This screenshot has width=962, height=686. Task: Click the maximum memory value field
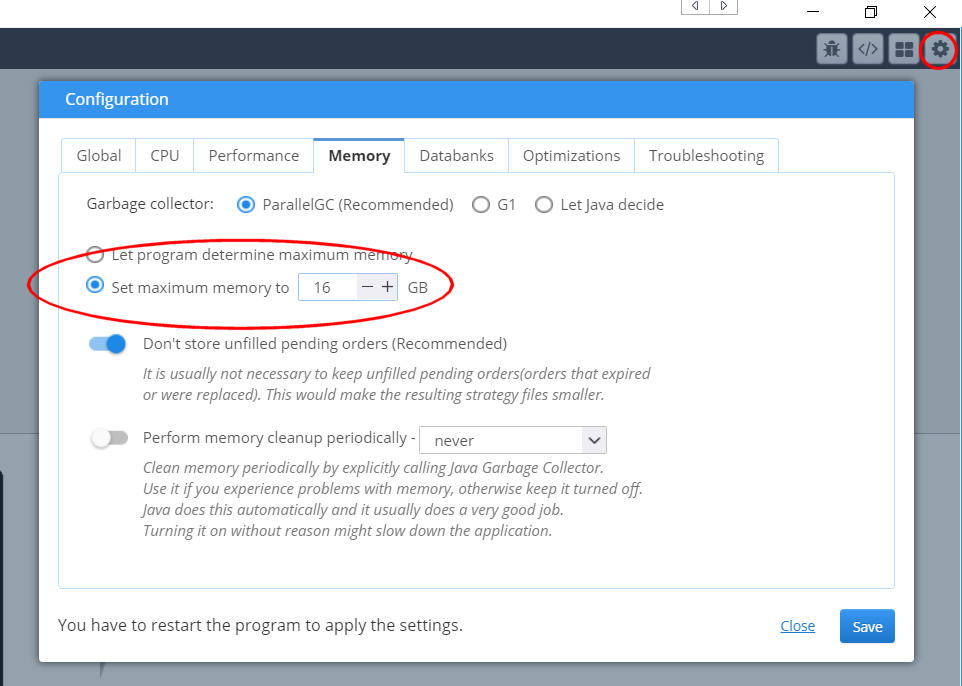tap(328, 287)
